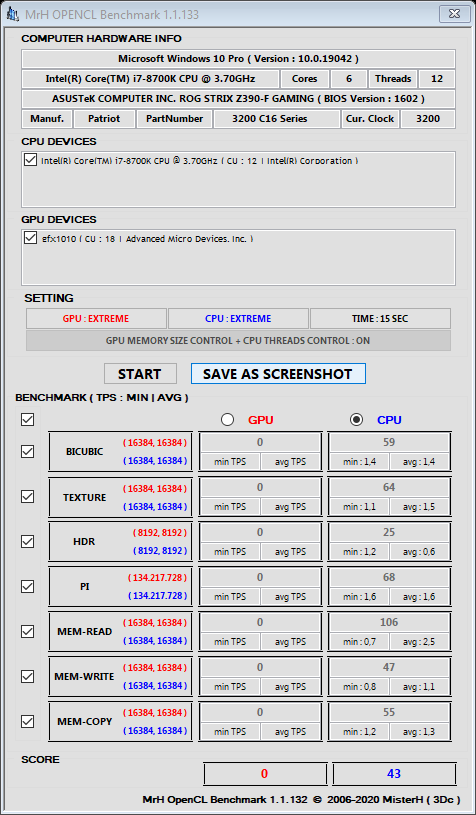This screenshot has width=476, height=815.
Task: Toggle the MEM-READ test checkbox
Action: [28, 631]
